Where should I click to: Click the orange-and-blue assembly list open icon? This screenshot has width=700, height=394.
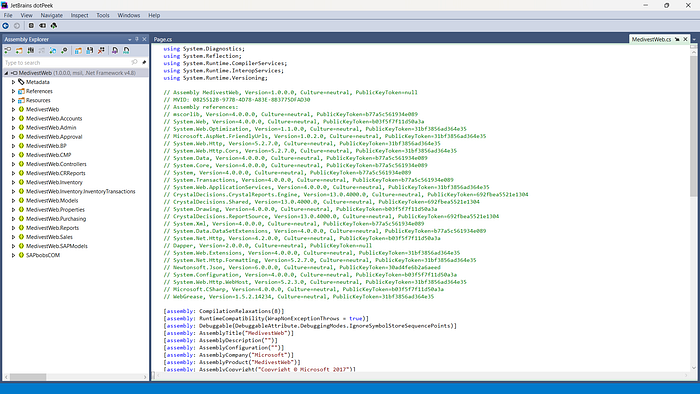[78, 50]
